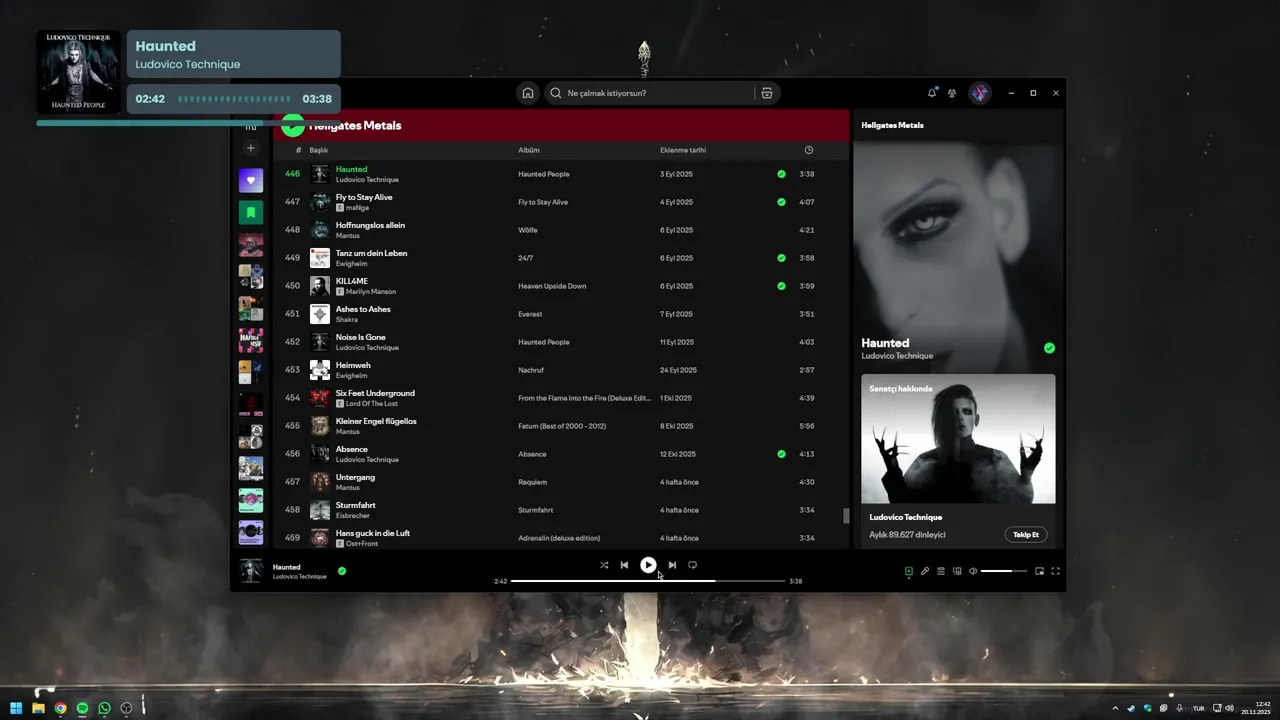Select the Sturmfahrt track

click(x=356, y=505)
